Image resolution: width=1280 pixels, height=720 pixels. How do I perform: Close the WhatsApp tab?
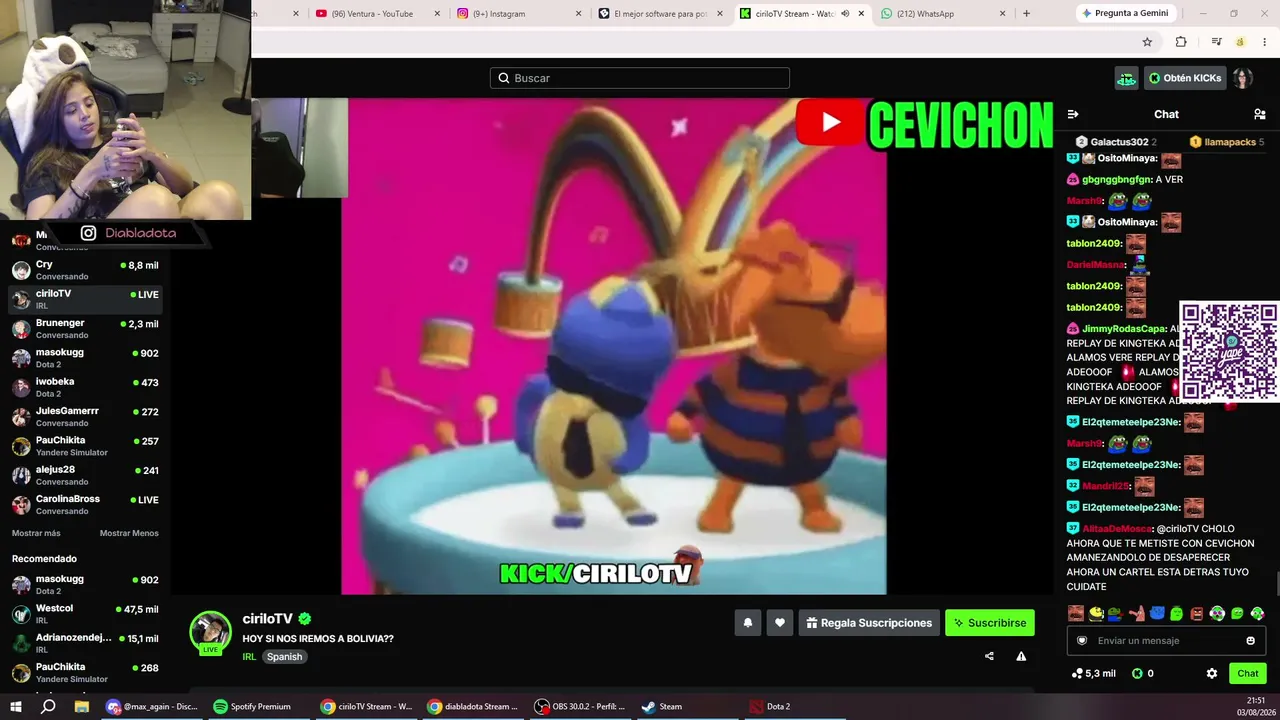pos(1003,14)
